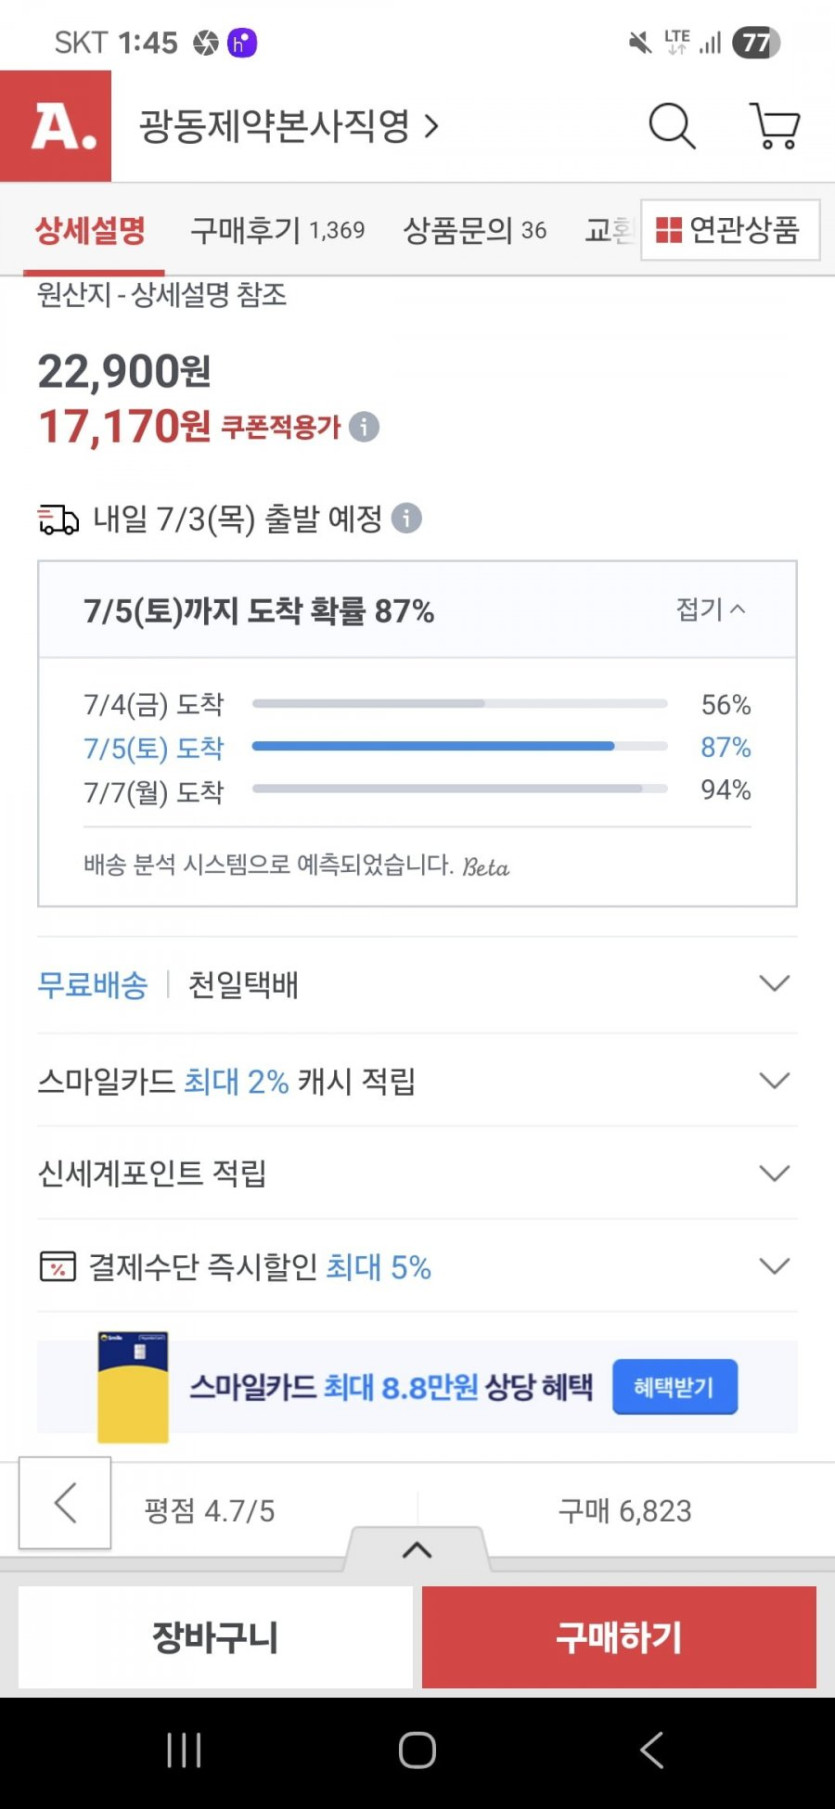Switch to 구매후기 reviews tab

(x=277, y=231)
